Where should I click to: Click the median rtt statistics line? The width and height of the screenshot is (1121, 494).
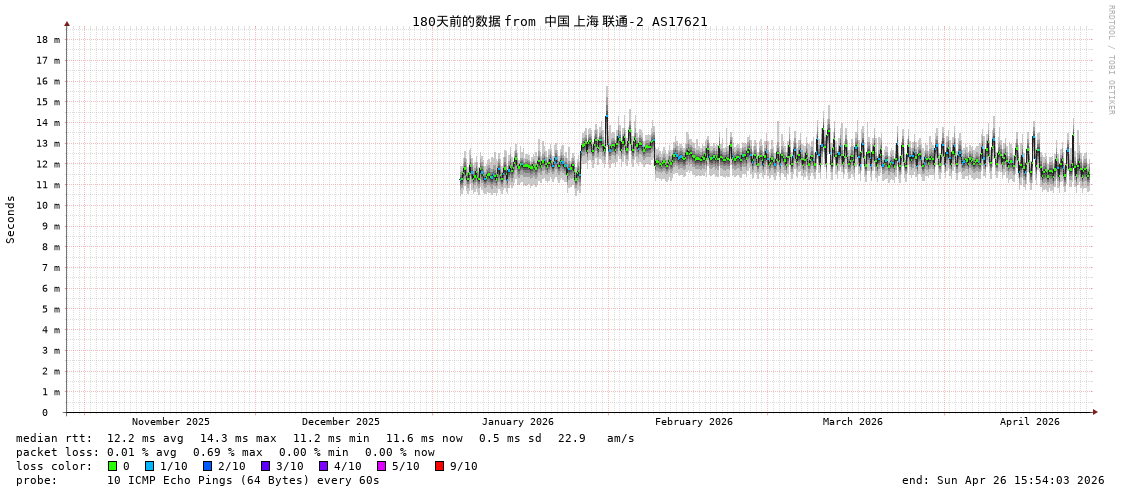325,438
